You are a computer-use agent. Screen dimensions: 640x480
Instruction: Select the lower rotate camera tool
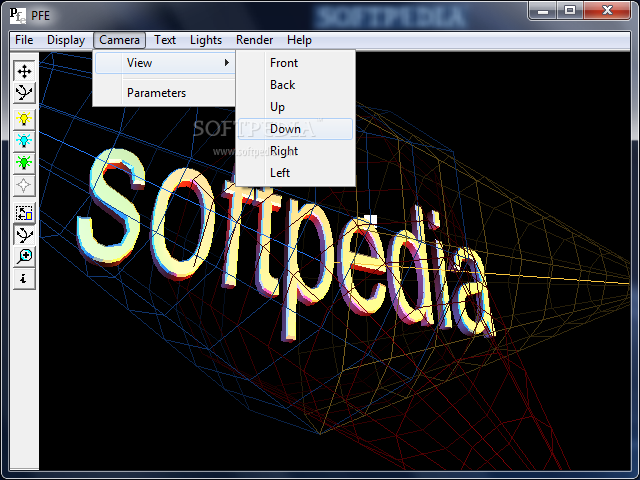coord(24,235)
